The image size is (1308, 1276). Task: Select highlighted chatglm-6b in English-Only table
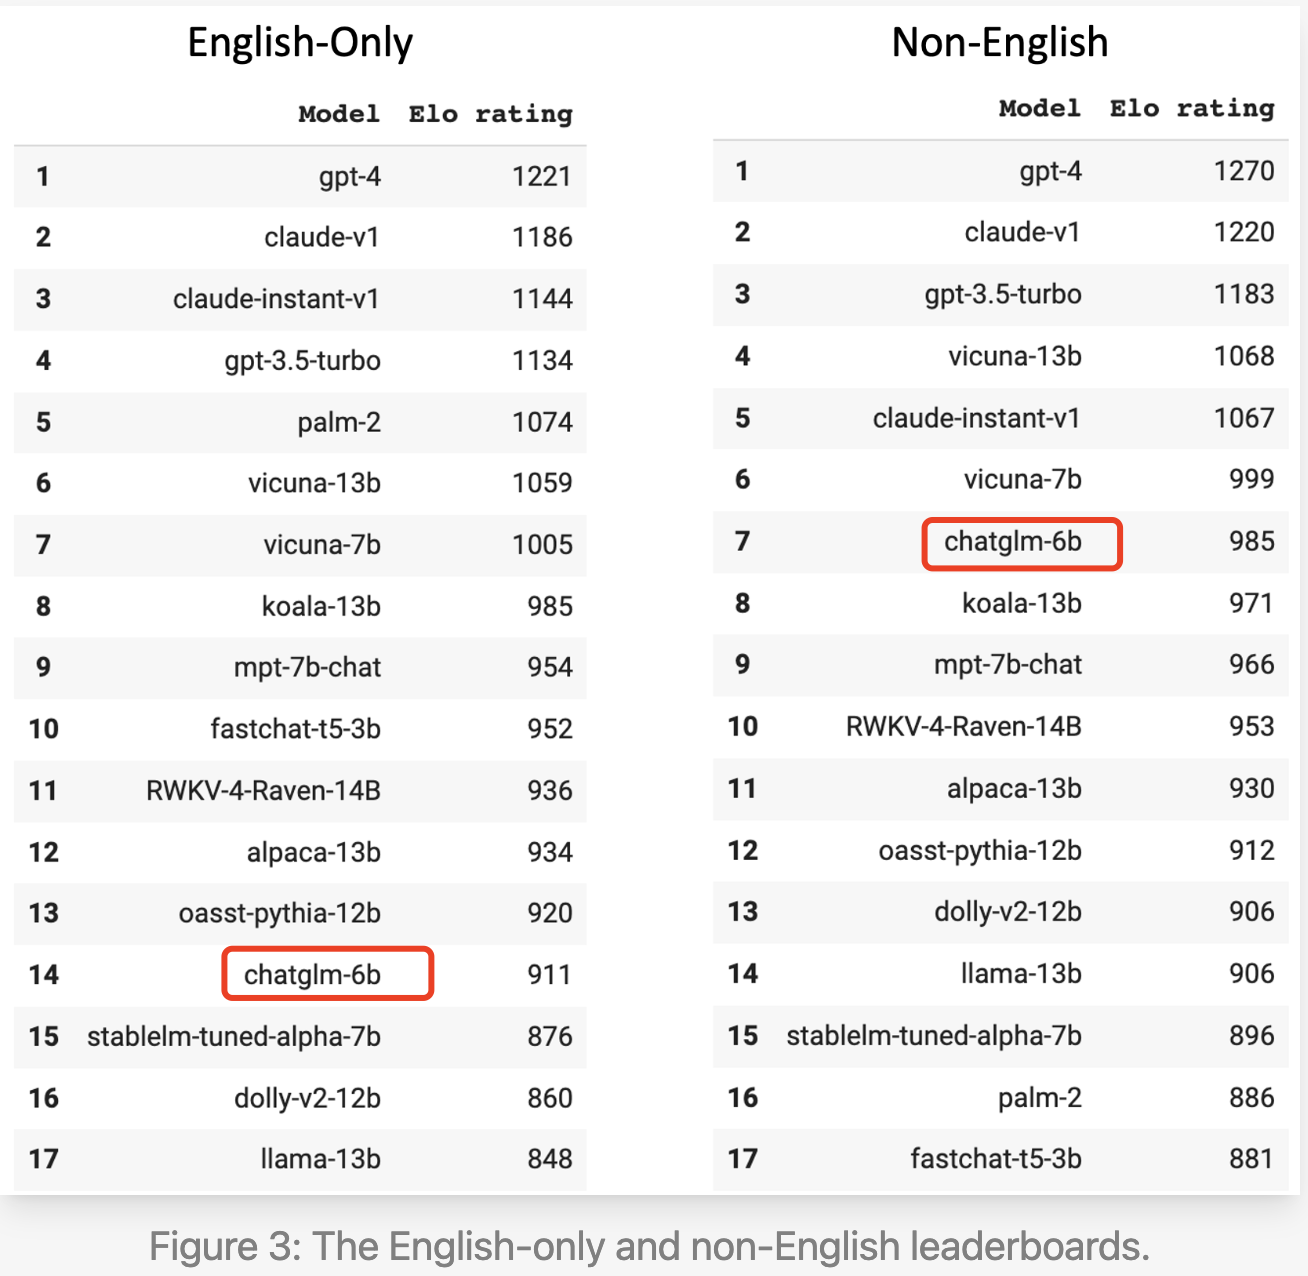pos(313,974)
